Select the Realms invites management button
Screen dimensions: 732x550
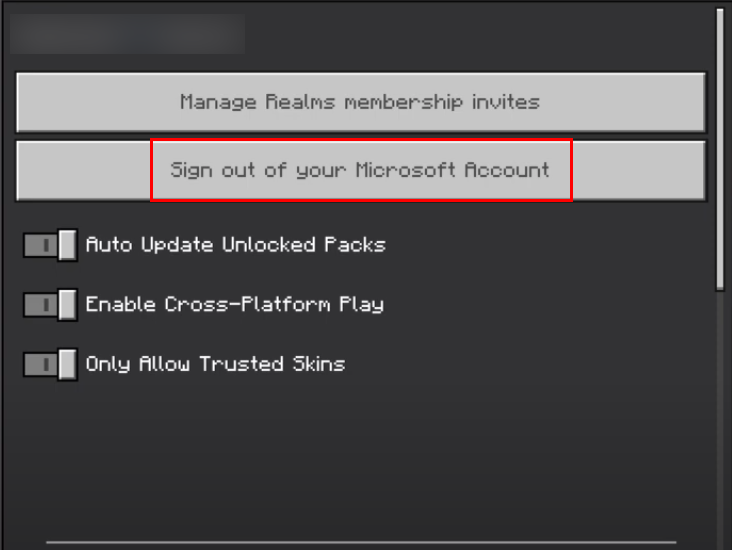[360, 102]
